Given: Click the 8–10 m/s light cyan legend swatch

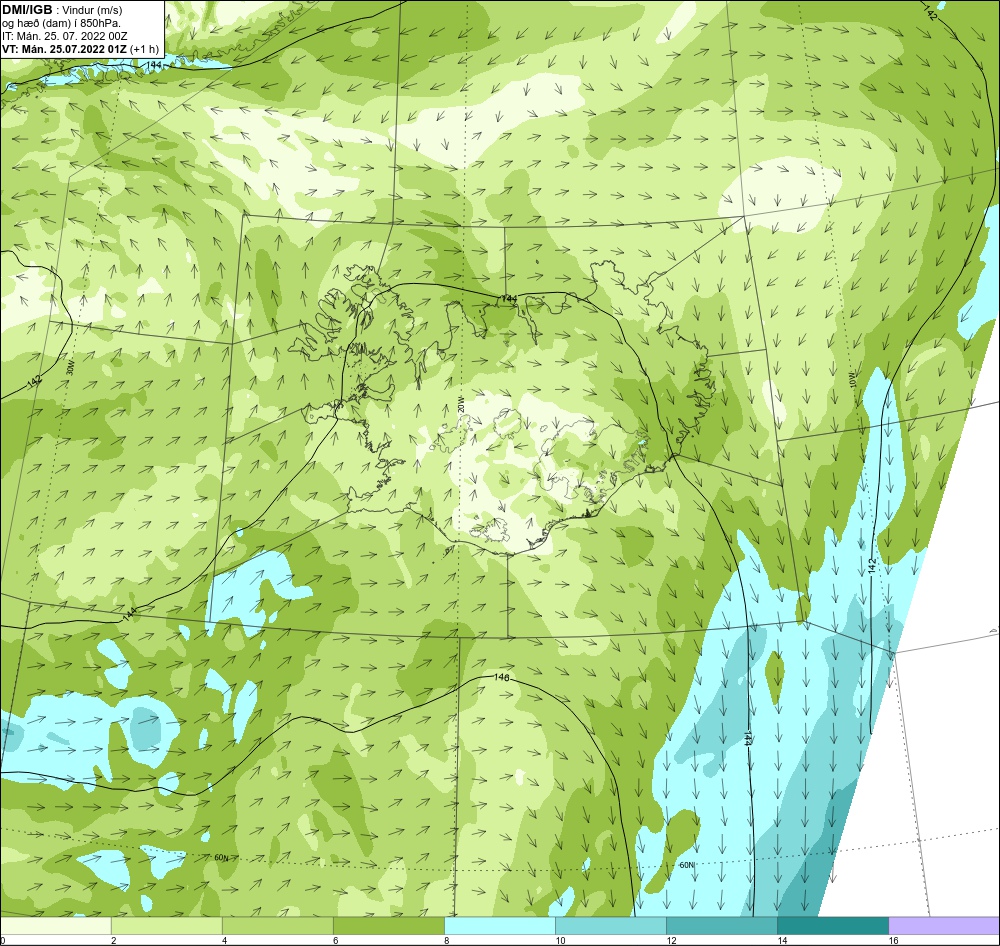Looking at the screenshot, I should pos(499,926).
